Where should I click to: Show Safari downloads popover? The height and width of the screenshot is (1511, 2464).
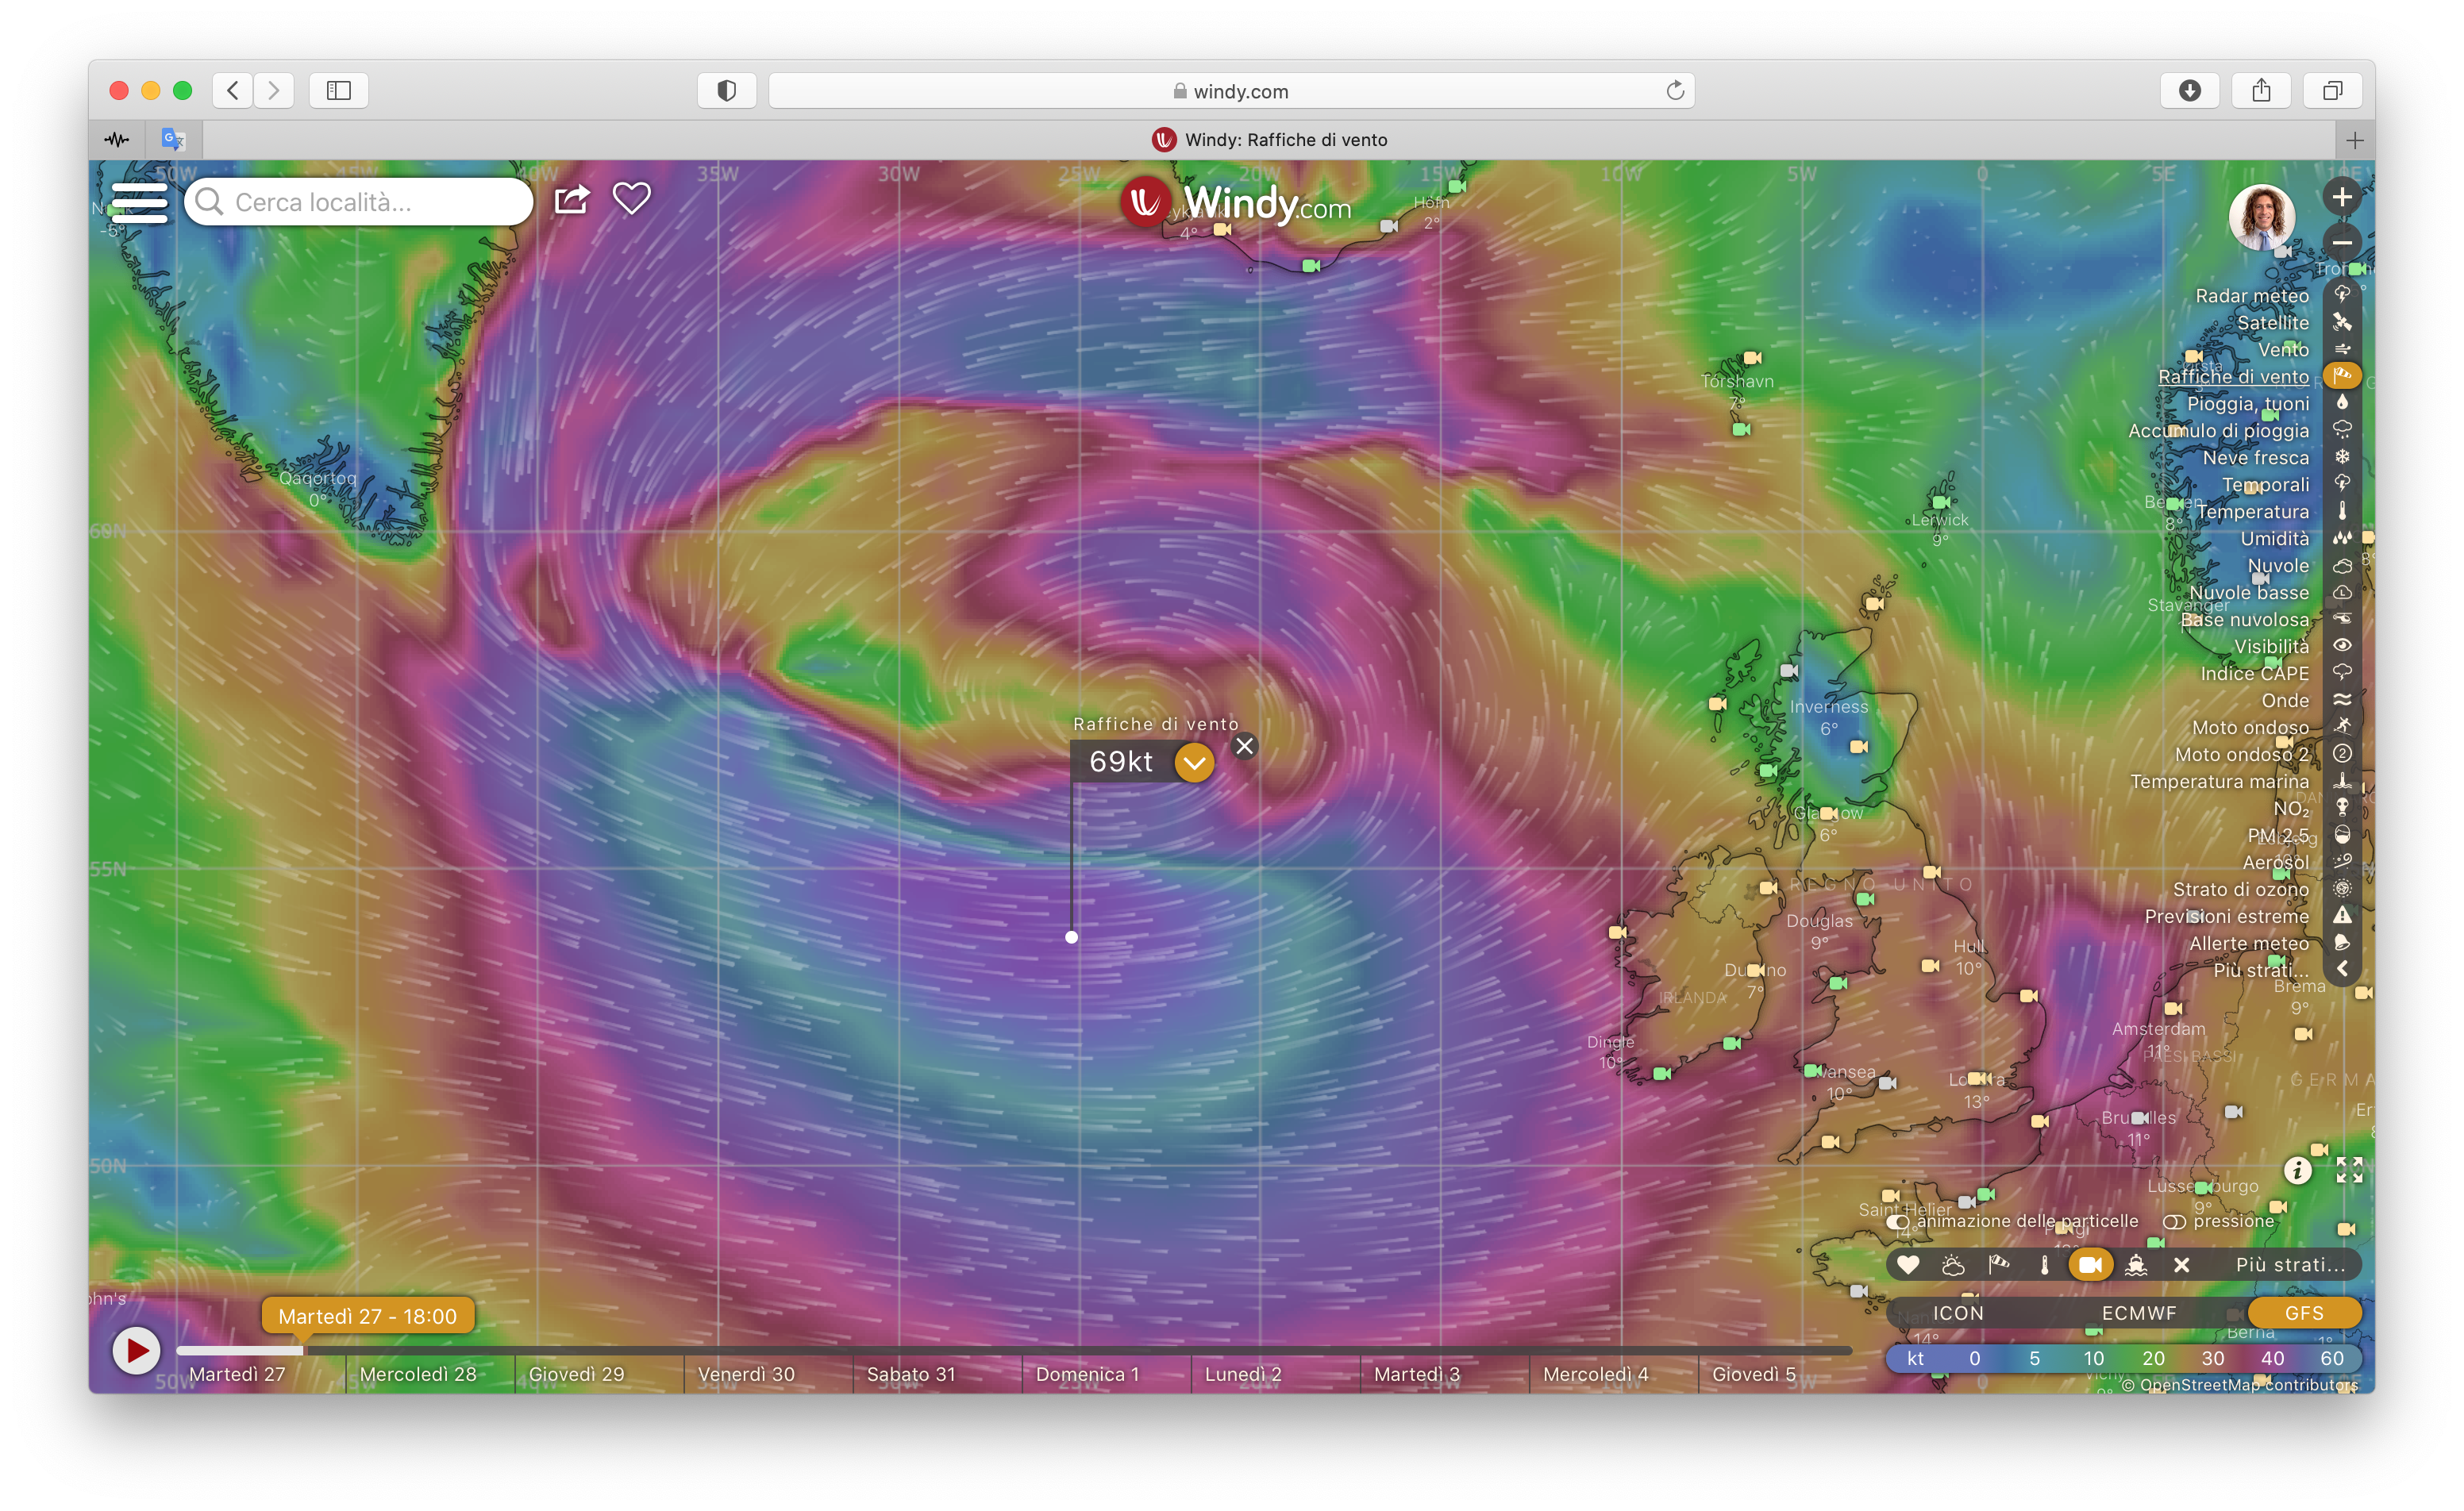pyautogui.click(x=2189, y=91)
